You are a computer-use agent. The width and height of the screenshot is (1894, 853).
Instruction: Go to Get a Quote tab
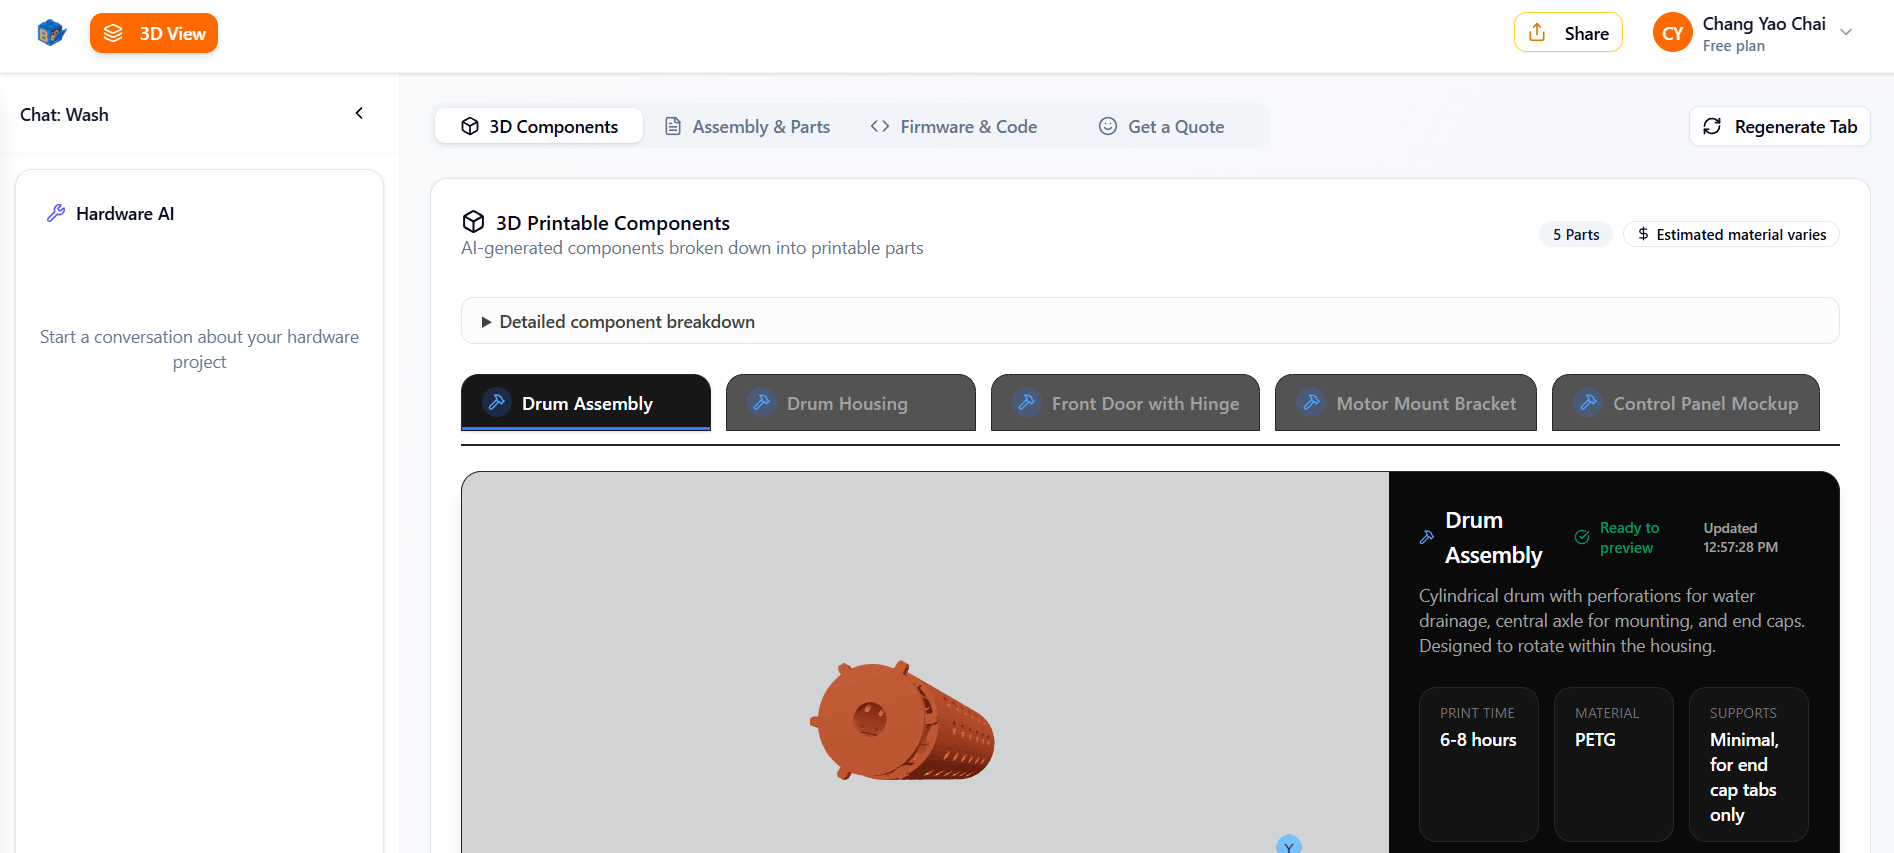1162,127
